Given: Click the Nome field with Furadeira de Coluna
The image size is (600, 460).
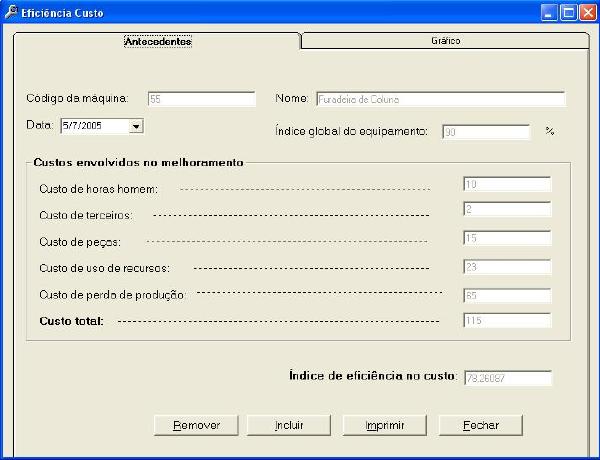Looking at the screenshot, I should (x=441, y=99).
